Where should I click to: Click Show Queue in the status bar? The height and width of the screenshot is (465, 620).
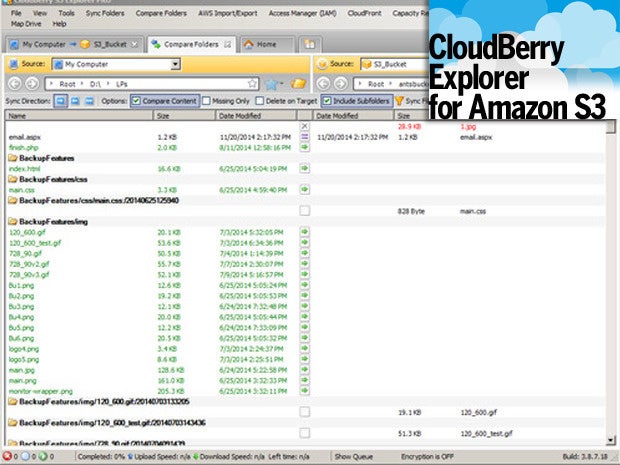(x=353, y=456)
